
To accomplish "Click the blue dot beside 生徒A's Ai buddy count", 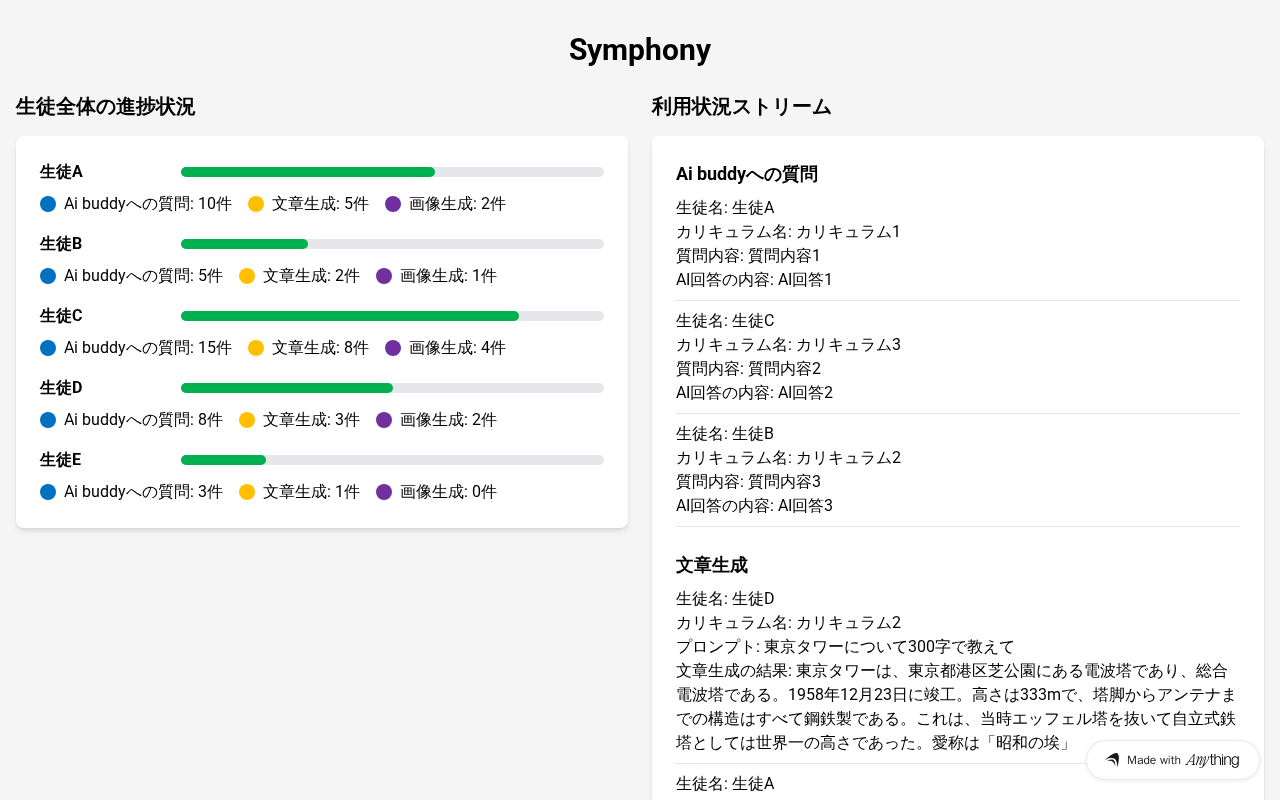I will pos(48,204).
